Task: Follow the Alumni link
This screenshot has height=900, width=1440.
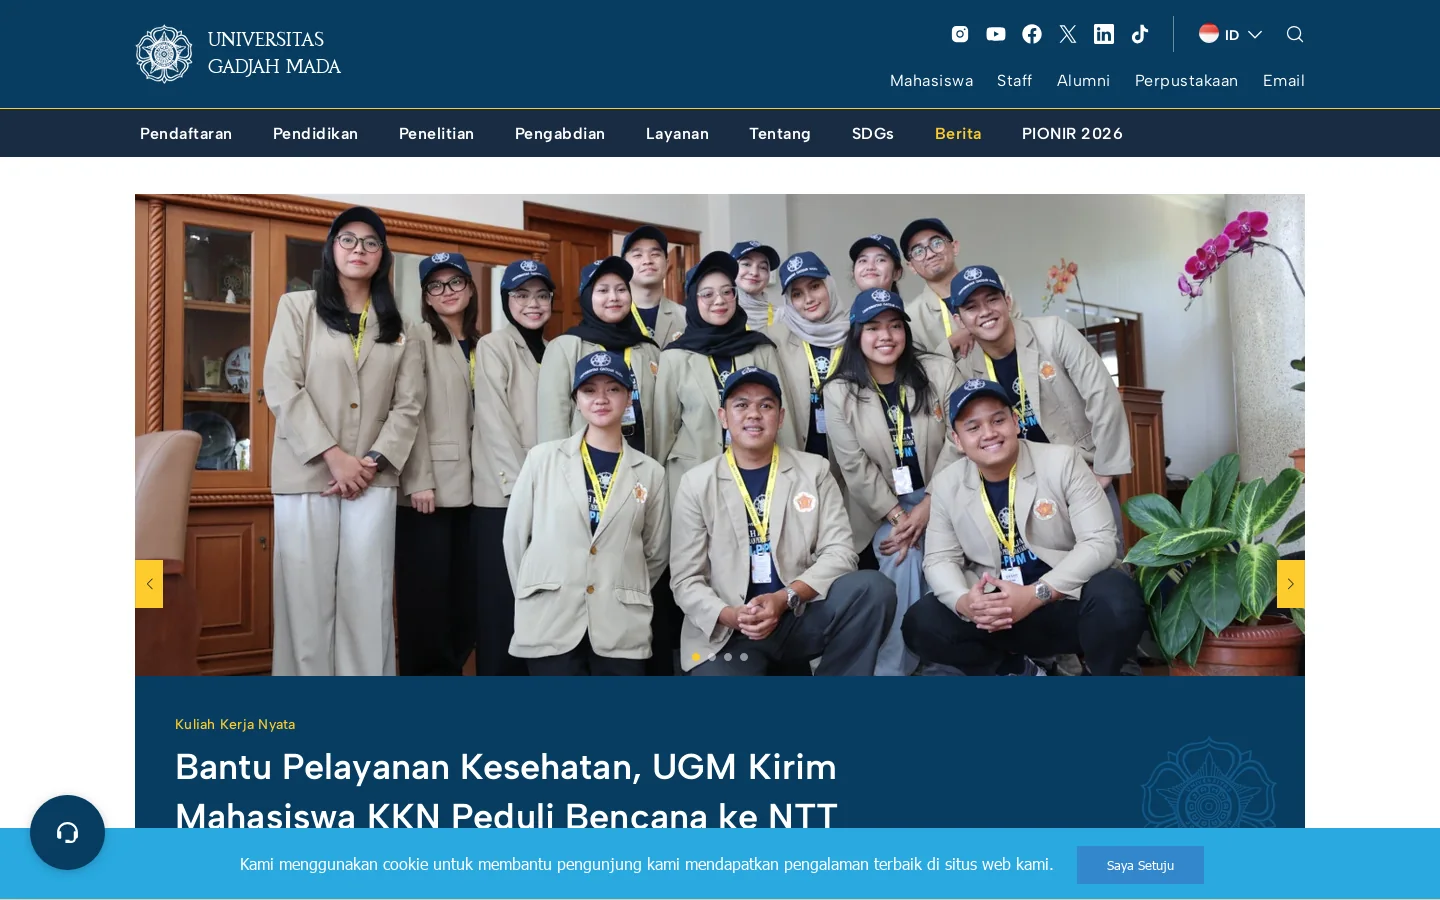Action: tap(1083, 80)
